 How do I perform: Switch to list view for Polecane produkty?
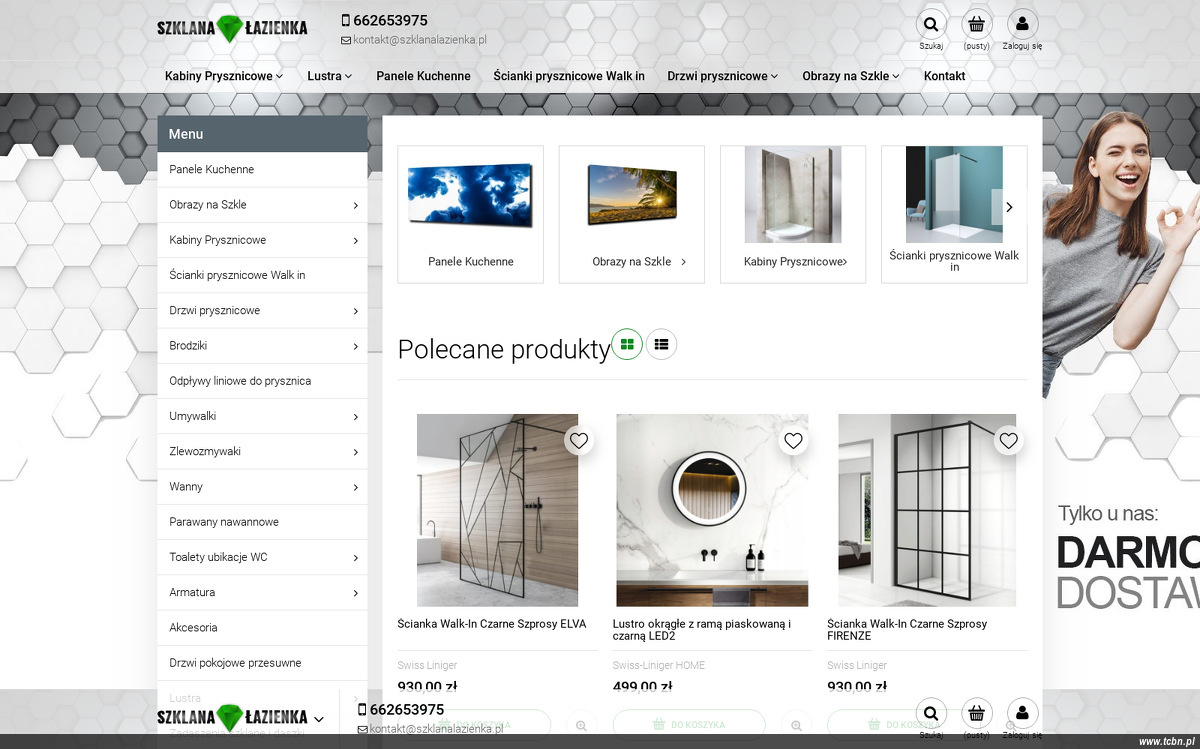click(661, 344)
